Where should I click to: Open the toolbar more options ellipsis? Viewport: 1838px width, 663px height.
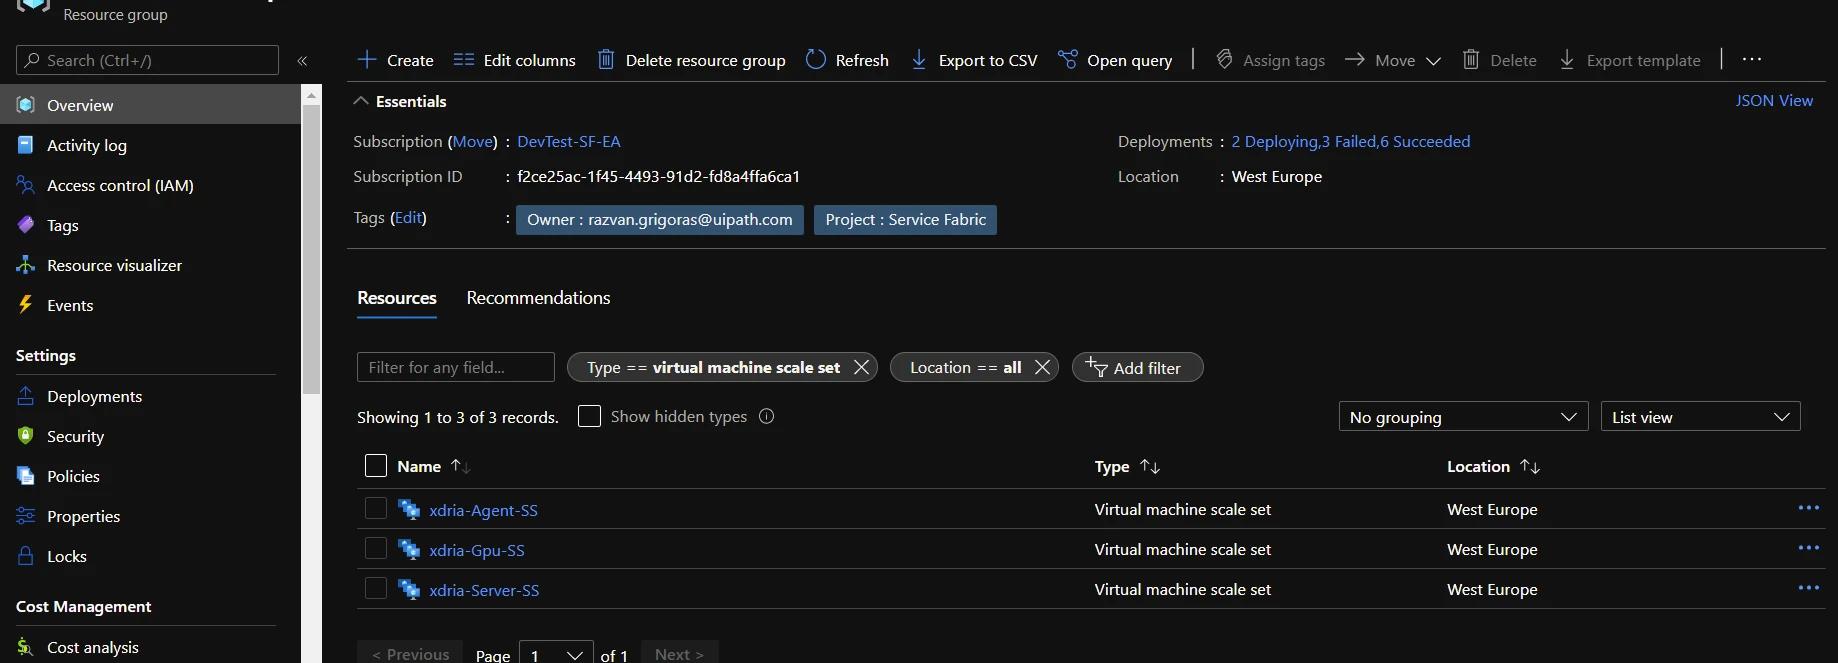1752,59
